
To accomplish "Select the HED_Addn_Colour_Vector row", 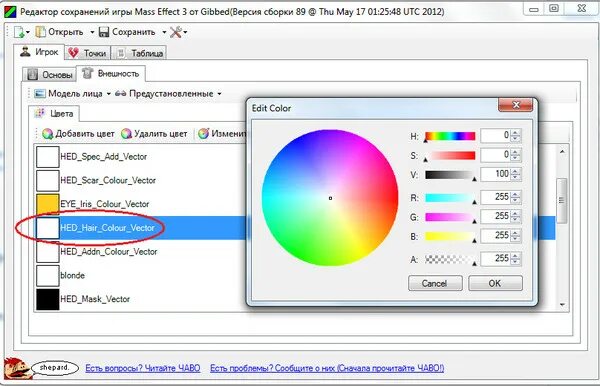I will pyautogui.click(x=141, y=251).
